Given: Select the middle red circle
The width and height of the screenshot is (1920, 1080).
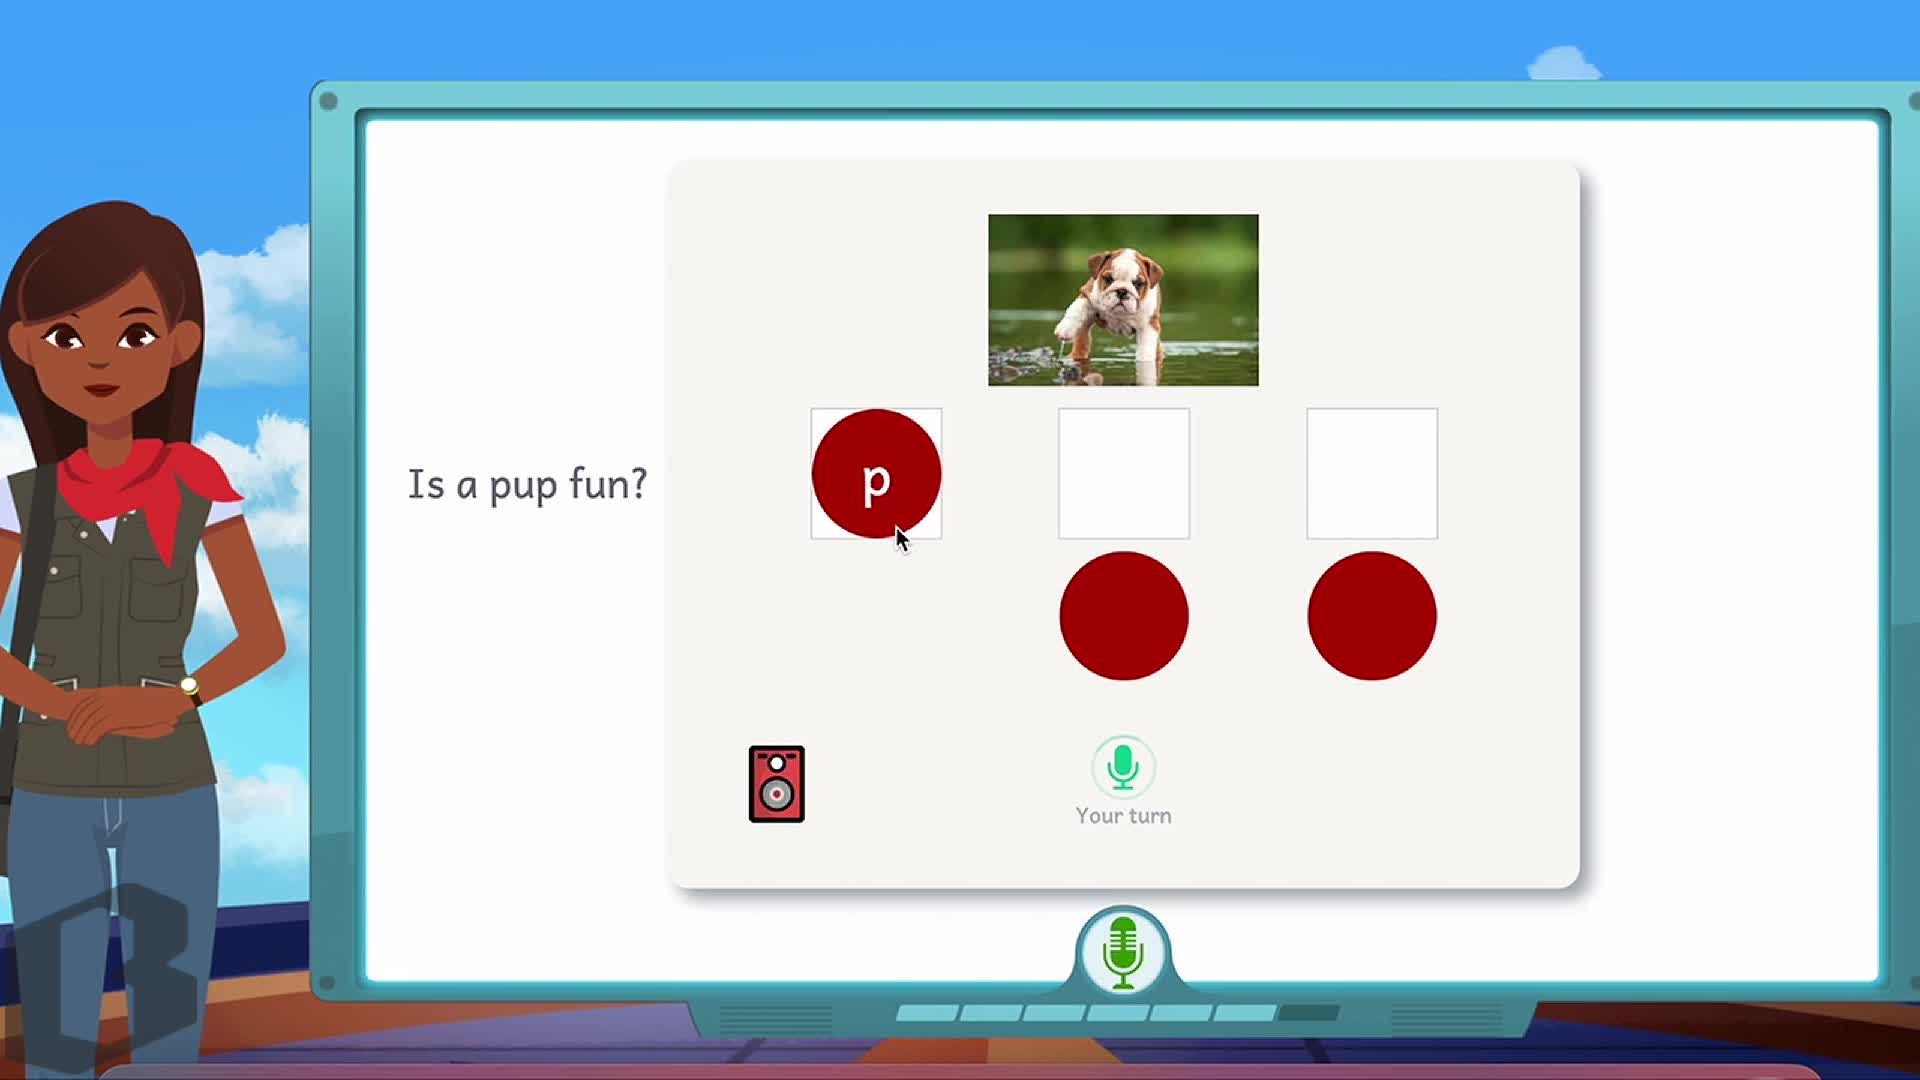Looking at the screenshot, I should pos(1124,616).
